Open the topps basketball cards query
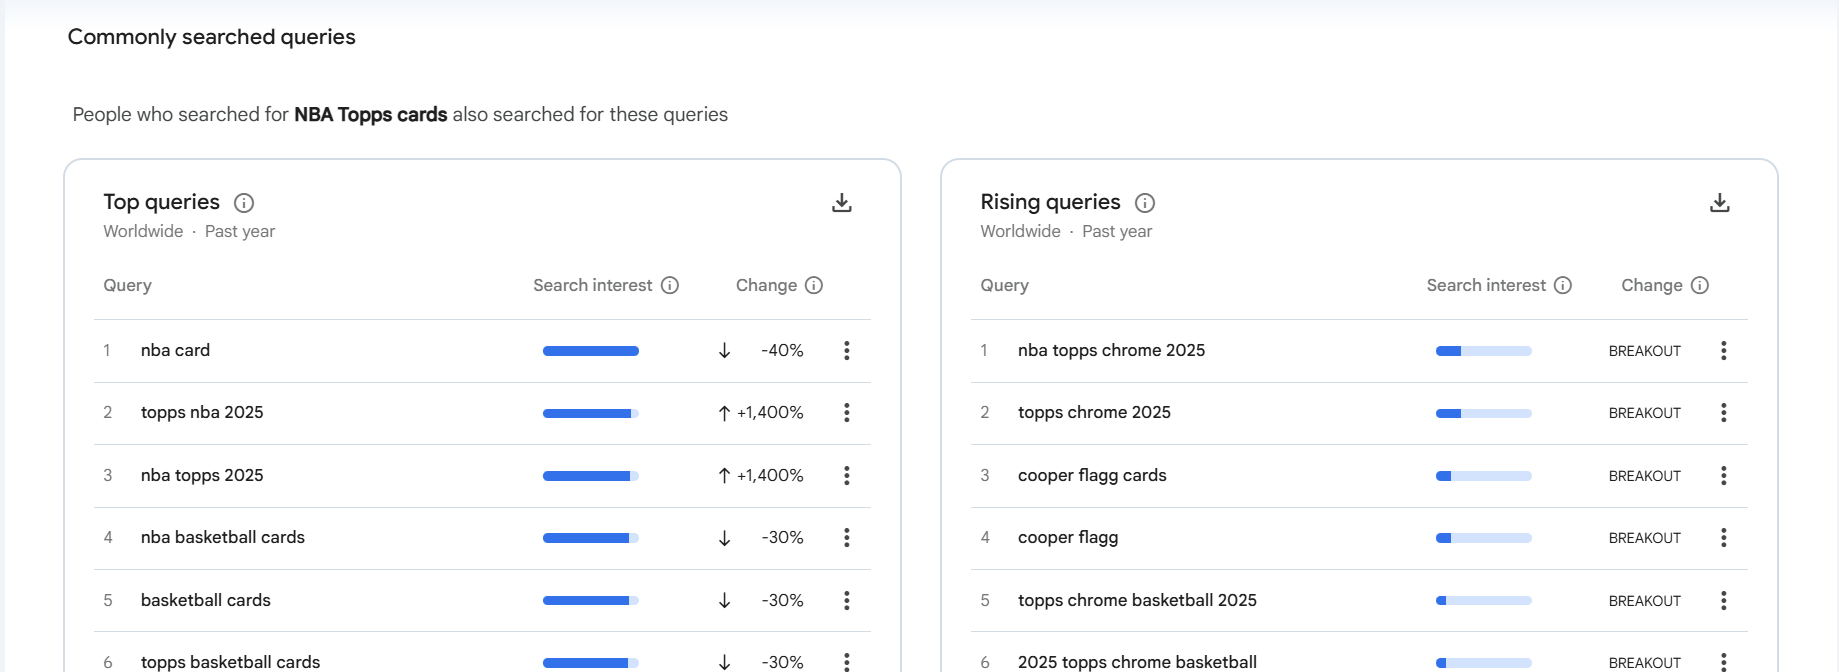This screenshot has width=1839, height=672. (230, 661)
